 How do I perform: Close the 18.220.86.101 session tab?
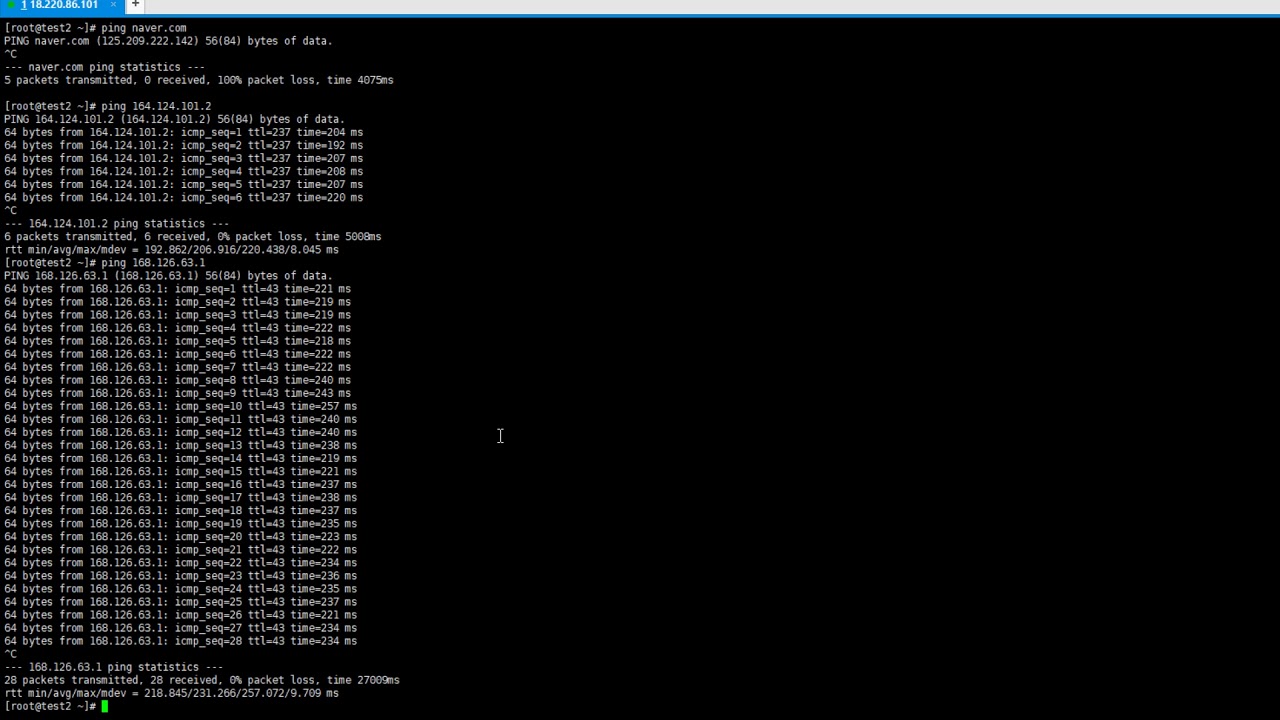tap(113, 5)
